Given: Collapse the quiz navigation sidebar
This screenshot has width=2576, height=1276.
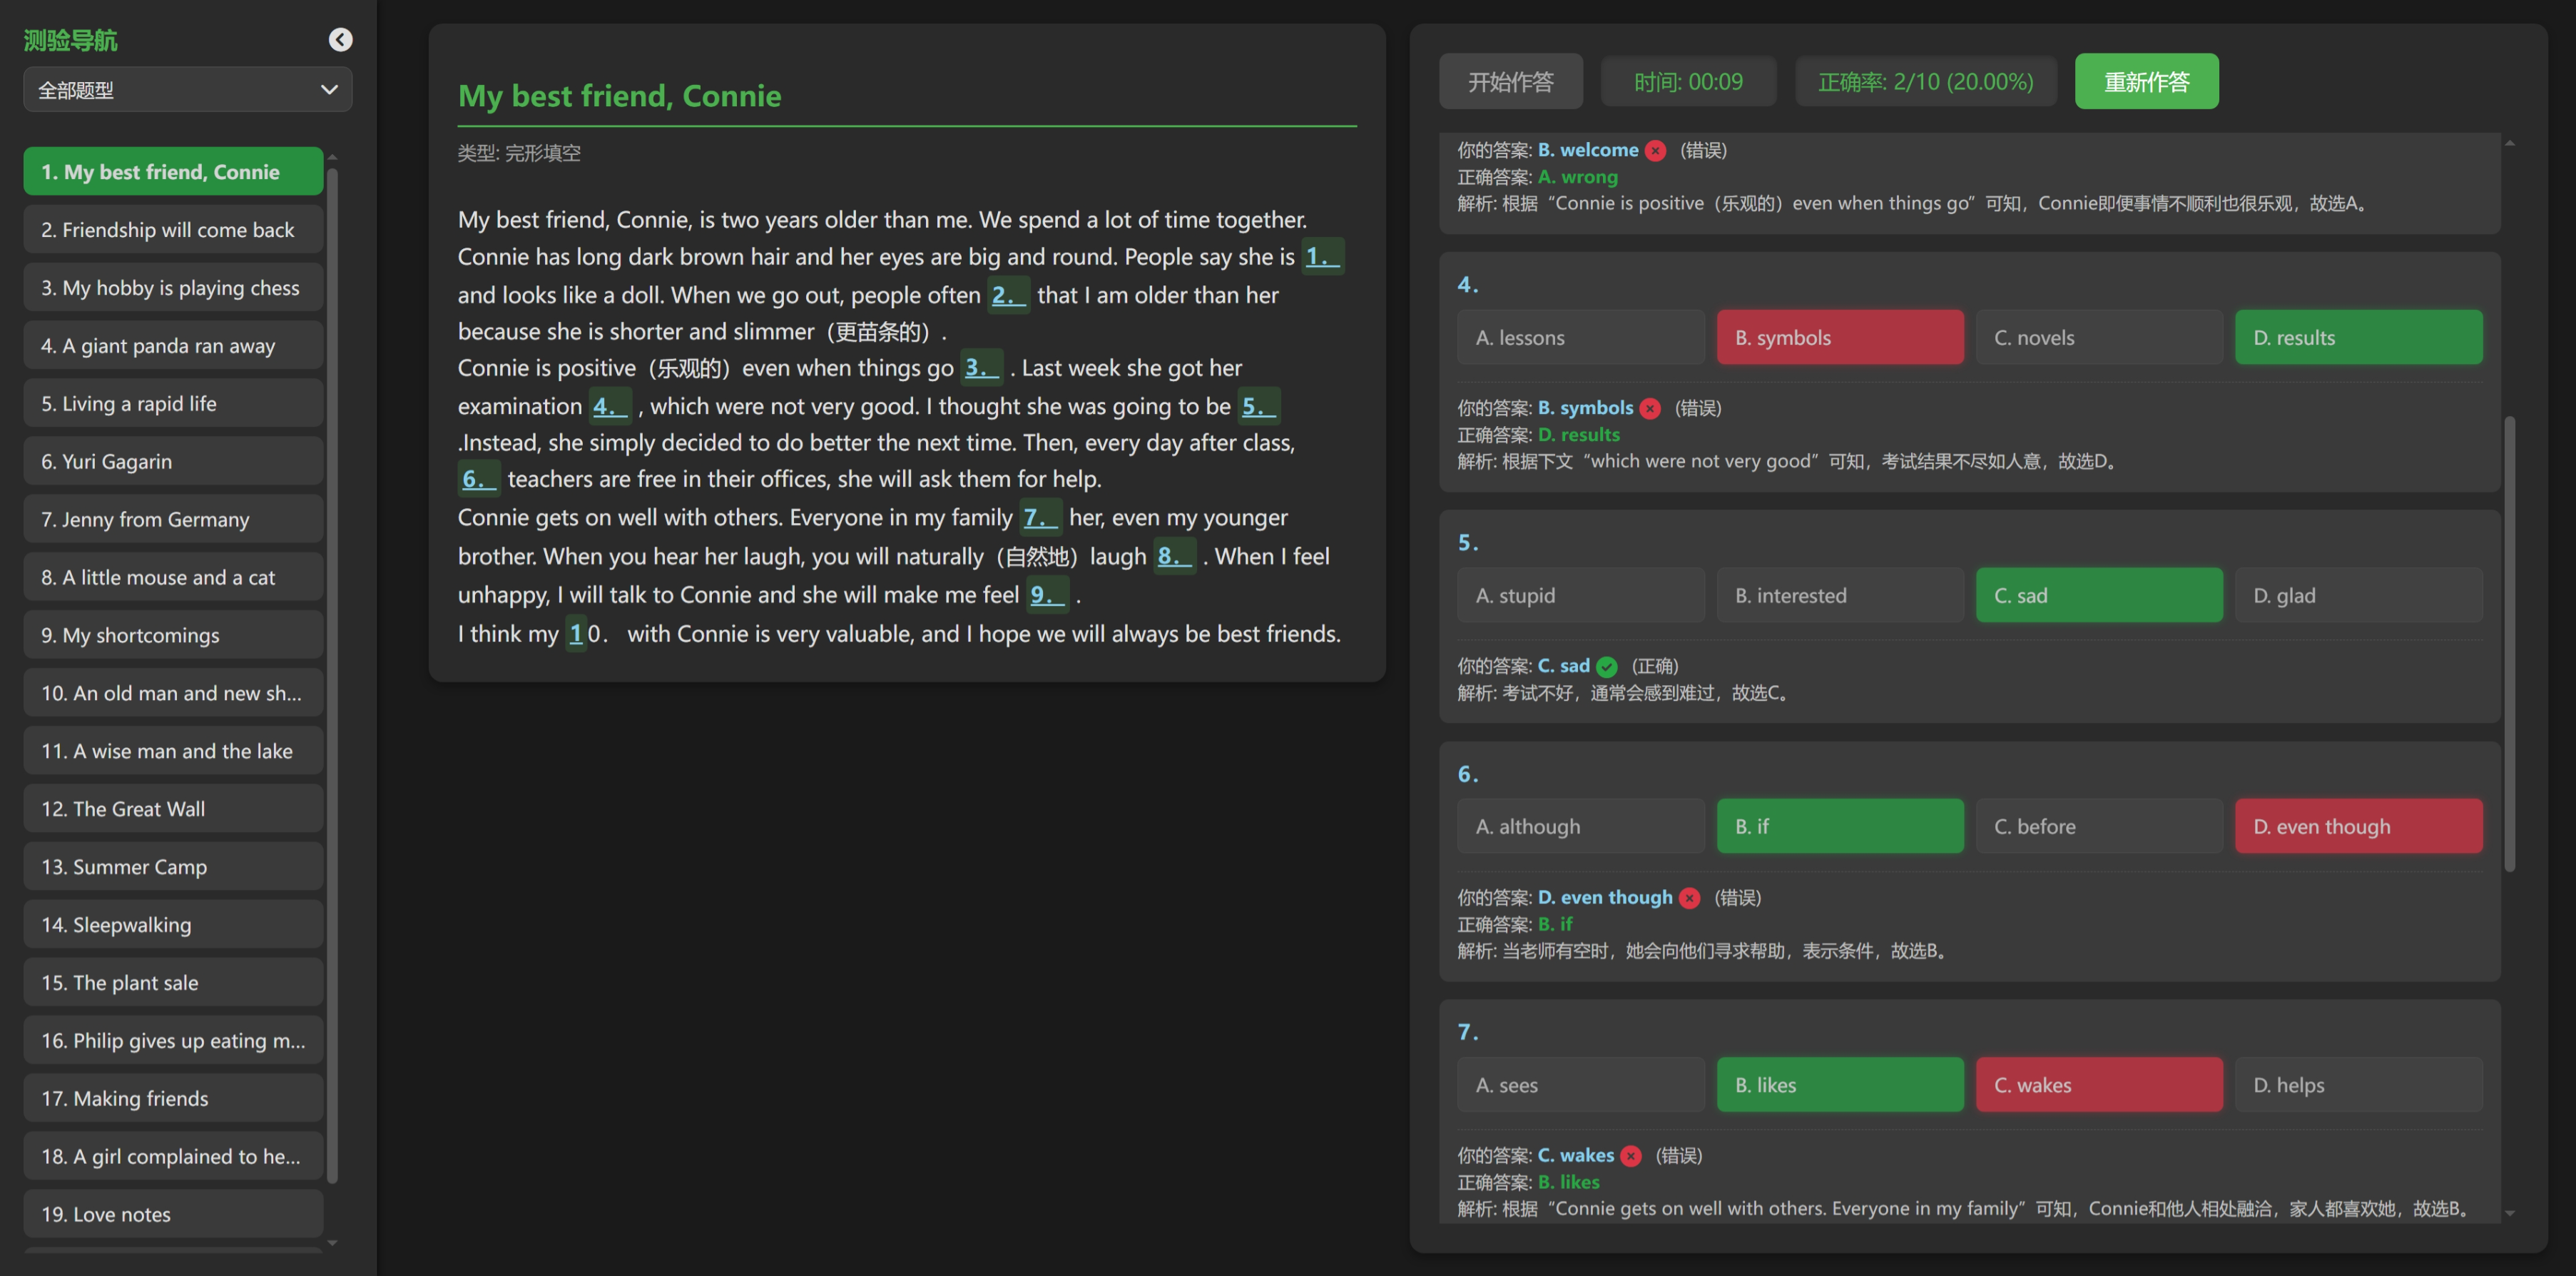Looking at the screenshot, I should coord(340,40).
